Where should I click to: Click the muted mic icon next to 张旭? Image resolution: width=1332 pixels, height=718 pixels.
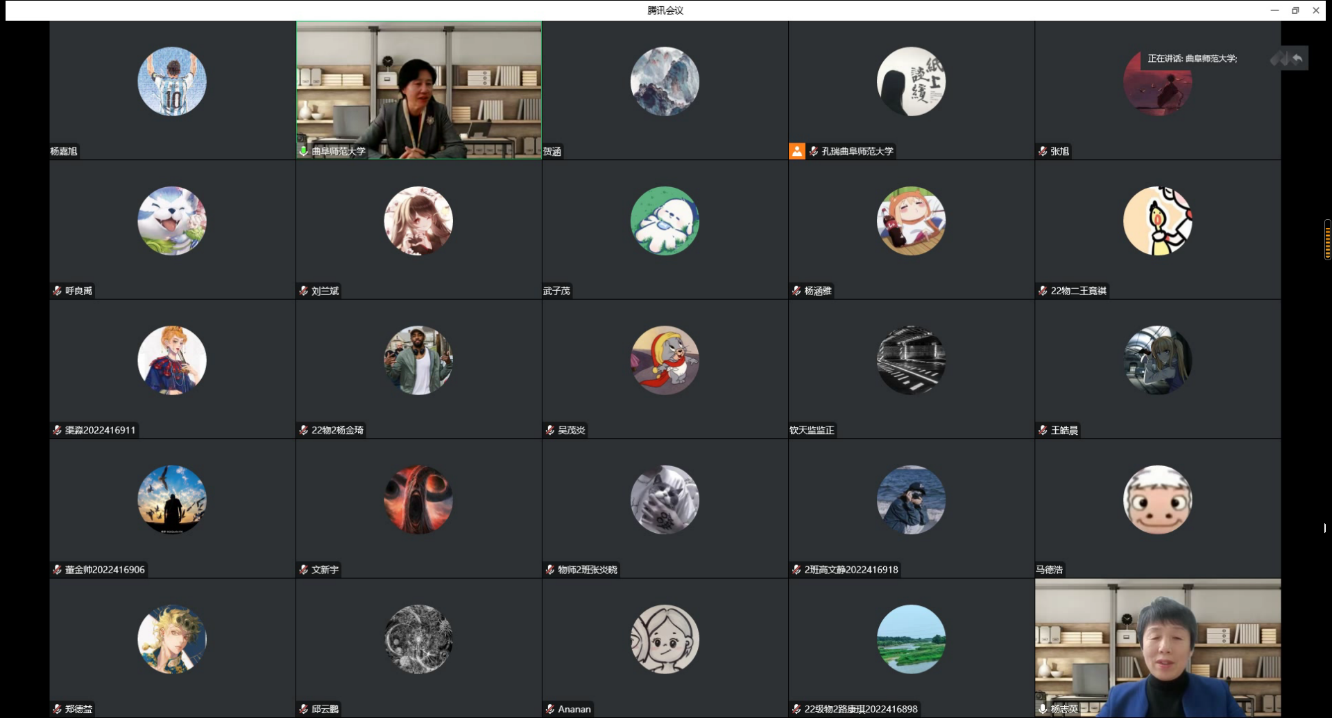point(1042,151)
